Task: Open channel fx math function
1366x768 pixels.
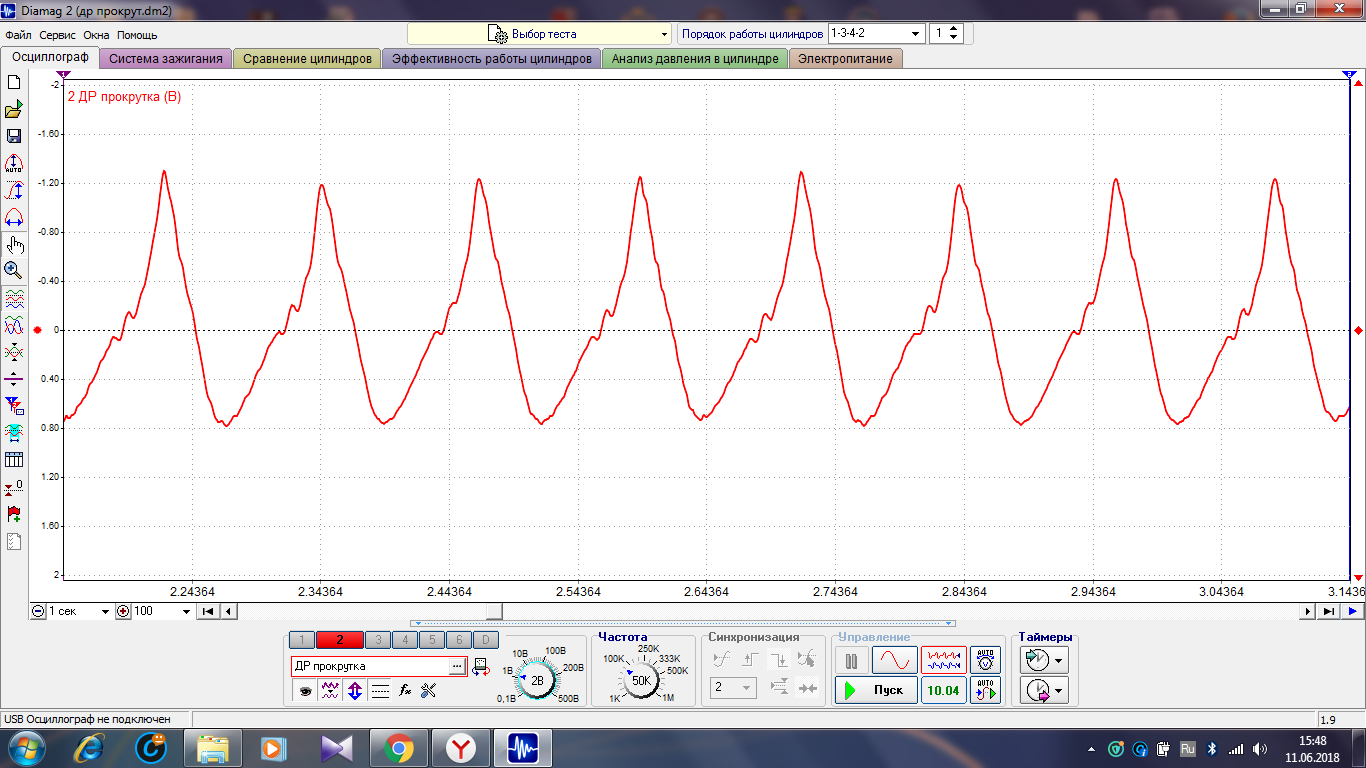Action: point(405,690)
